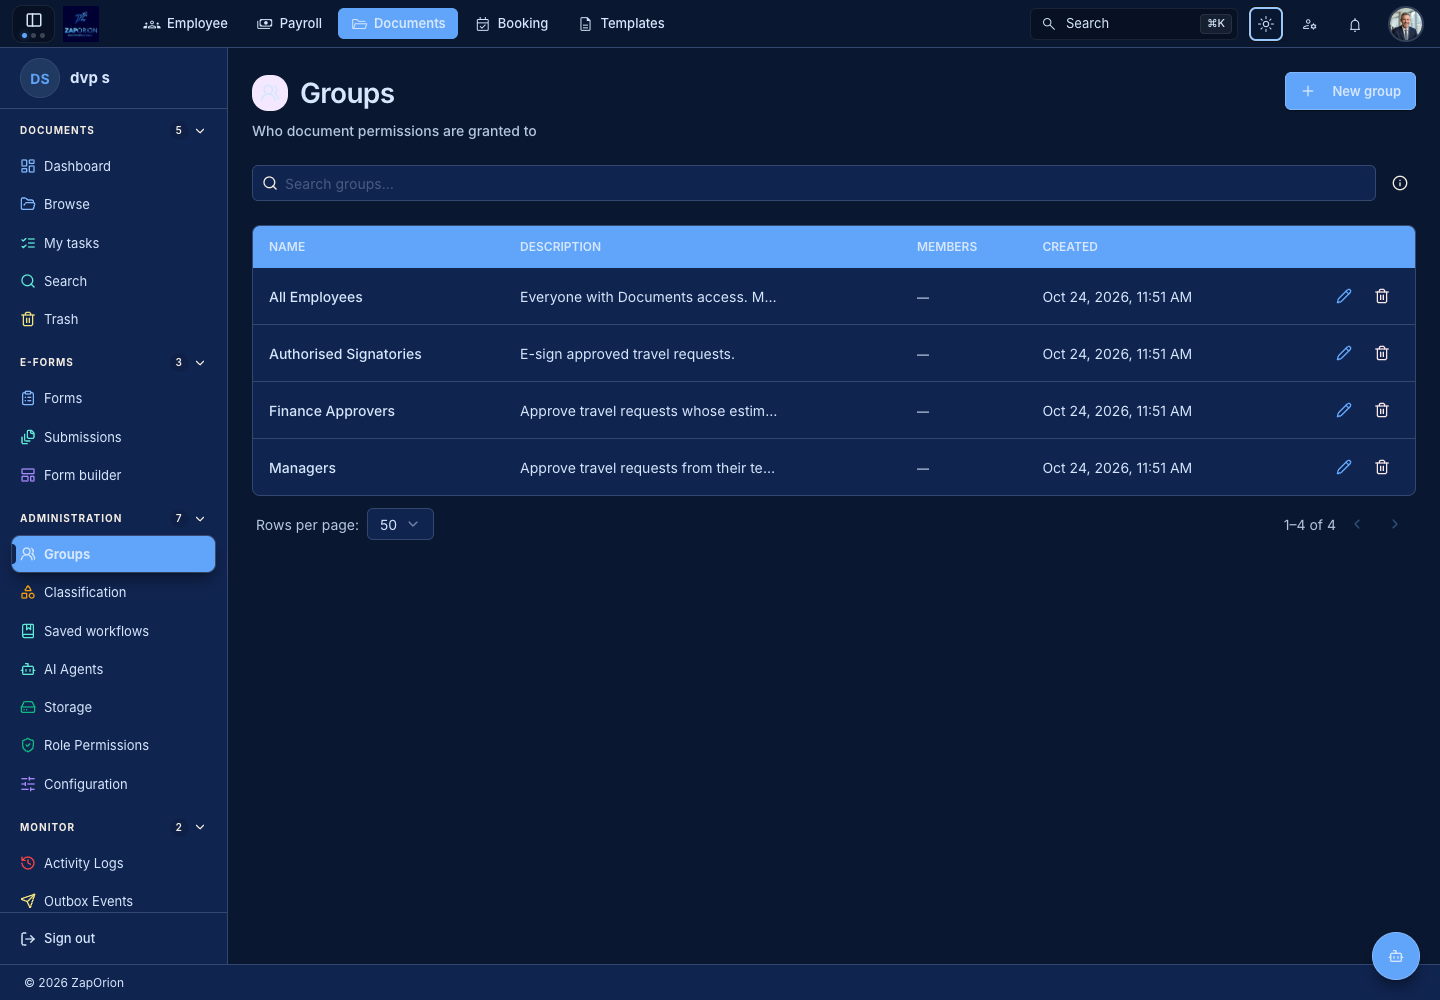Image resolution: width=1440 pixels, height=1000 pixels.
Task: Edit the Finance Approvers group
Action: (x=1344, y=410)
